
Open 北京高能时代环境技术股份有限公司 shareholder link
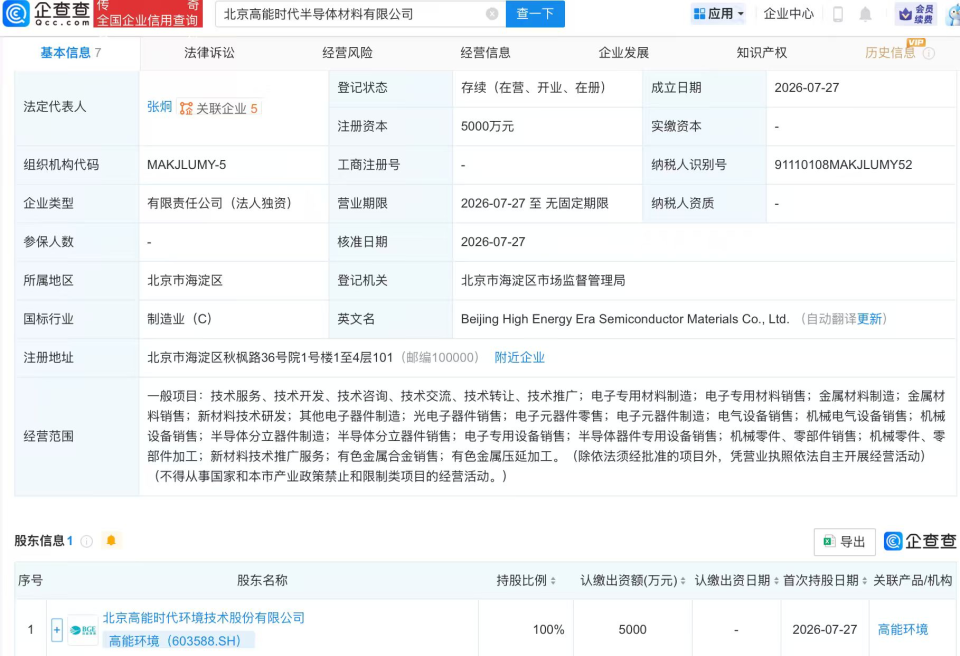[203, 617]
